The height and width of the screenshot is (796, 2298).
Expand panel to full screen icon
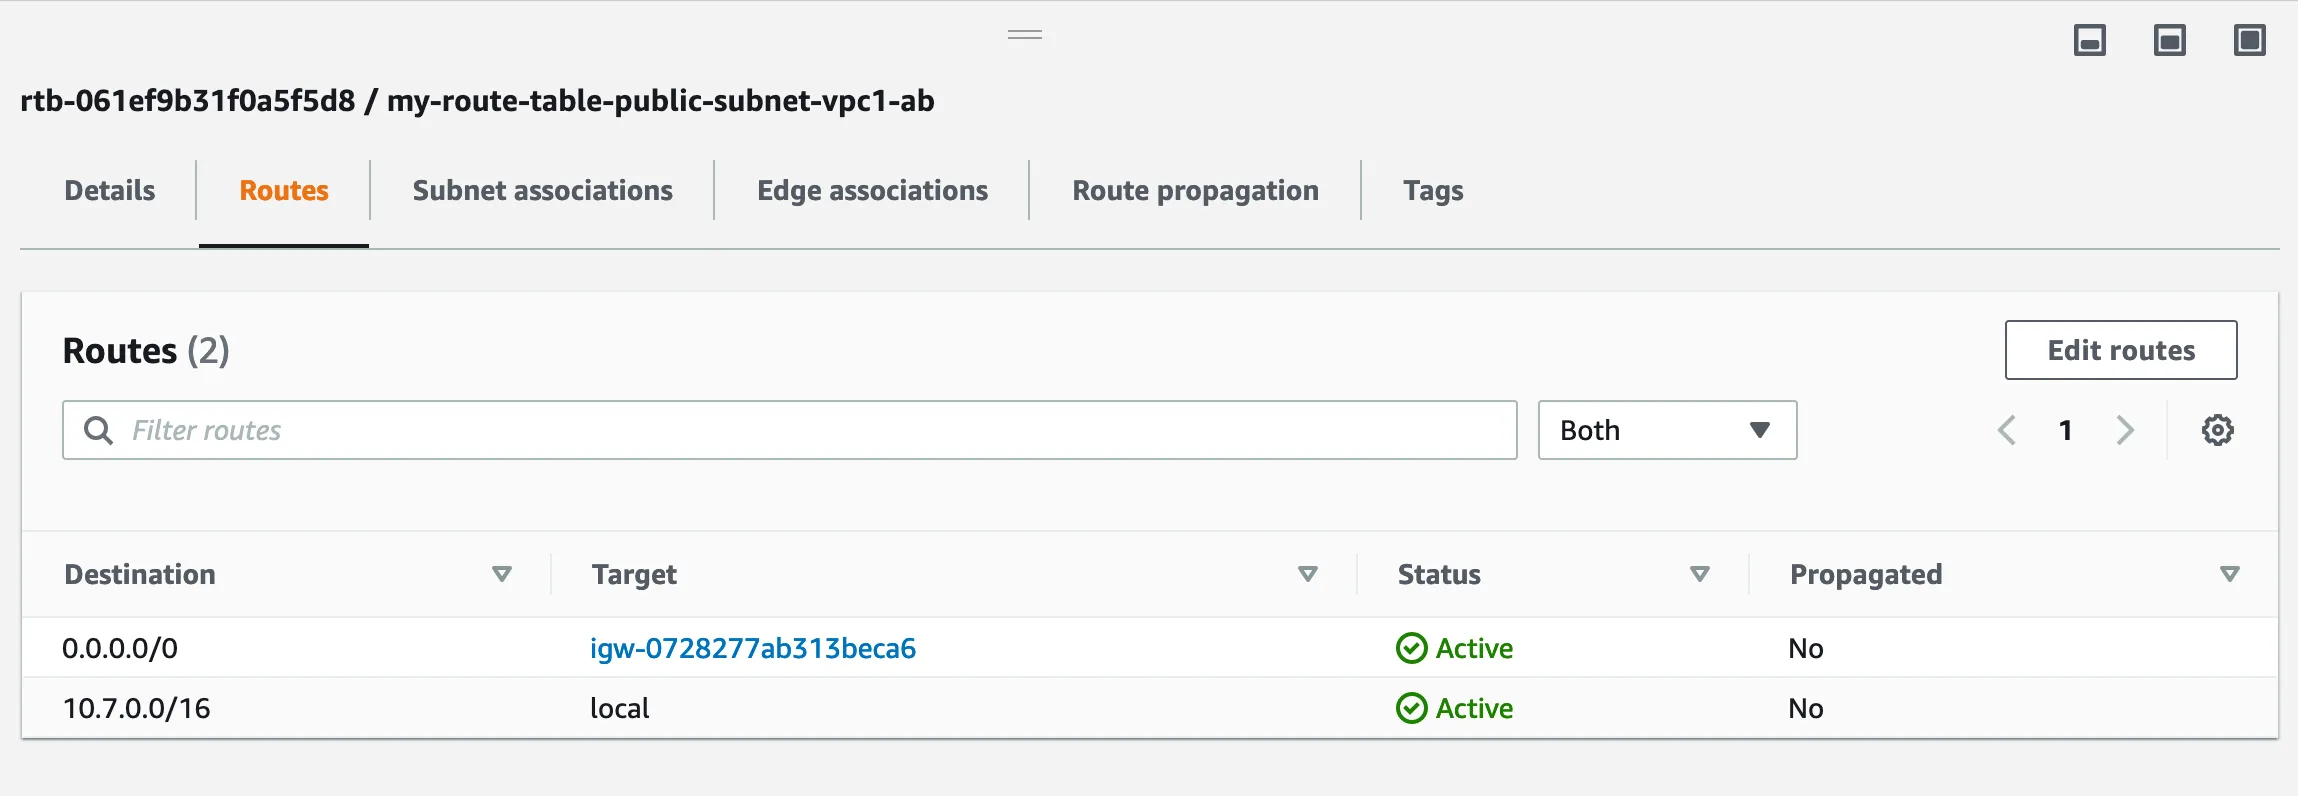pyautogui.click(x=2249, y=41)
